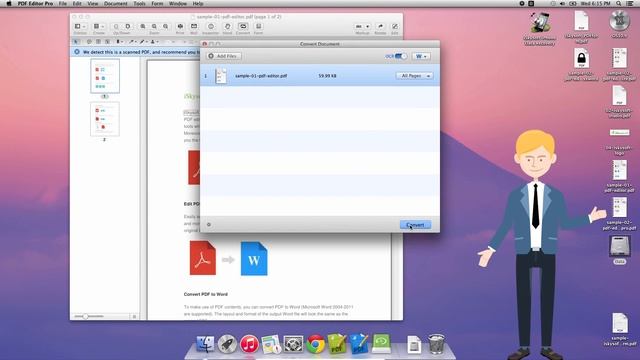
Task: Click the Mail toolbar icon
Action: tap(194, 27)
